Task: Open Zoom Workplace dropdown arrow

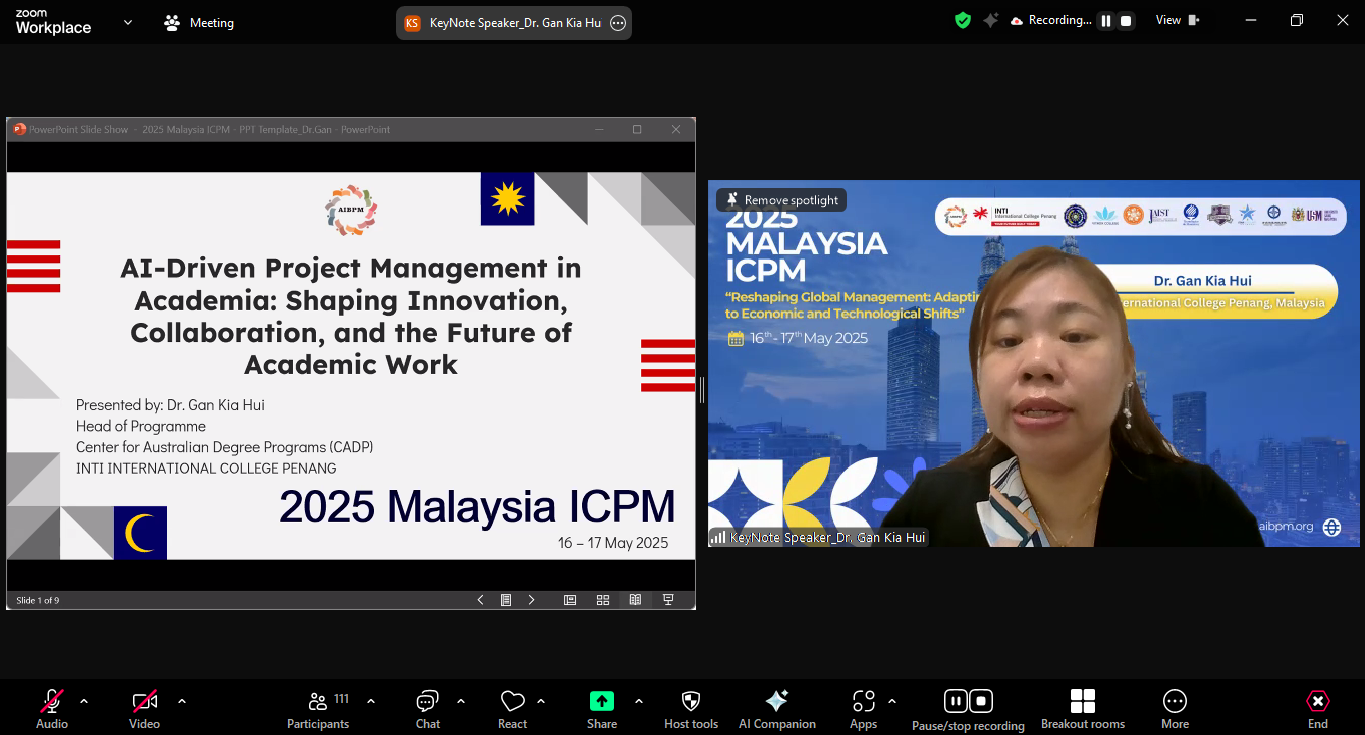Action: pos(128,21)
